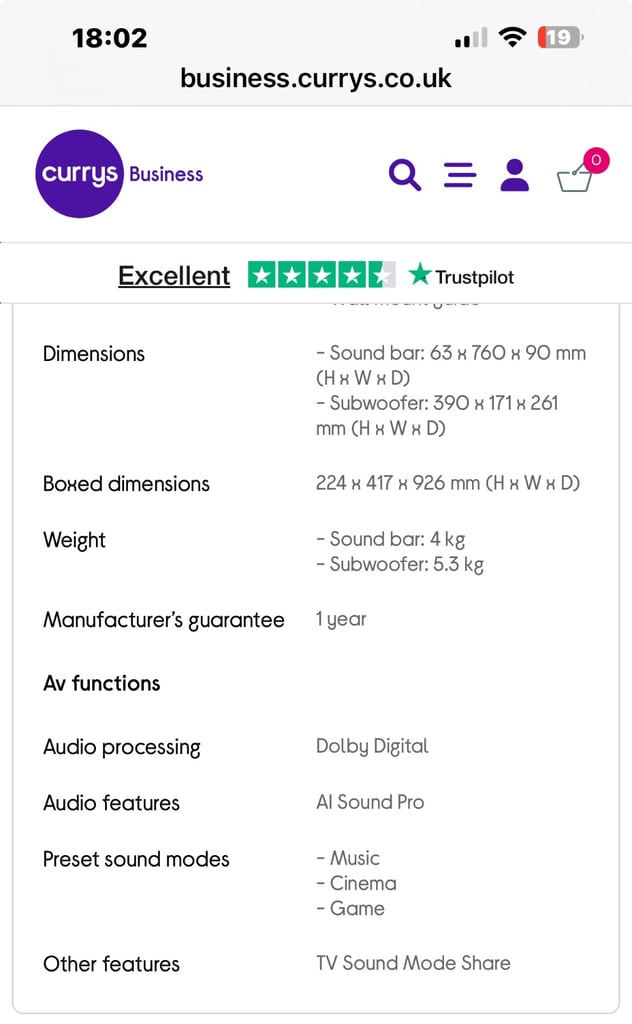Screen dimensions: 632x1024
Task: Open the Excellent Trustpilot rating link
Action: coord(174,276)
